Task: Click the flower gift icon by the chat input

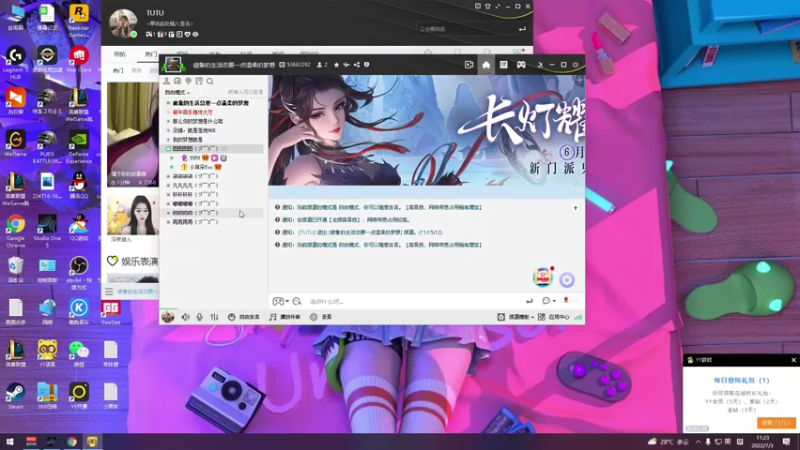Action: coord(566,301)
